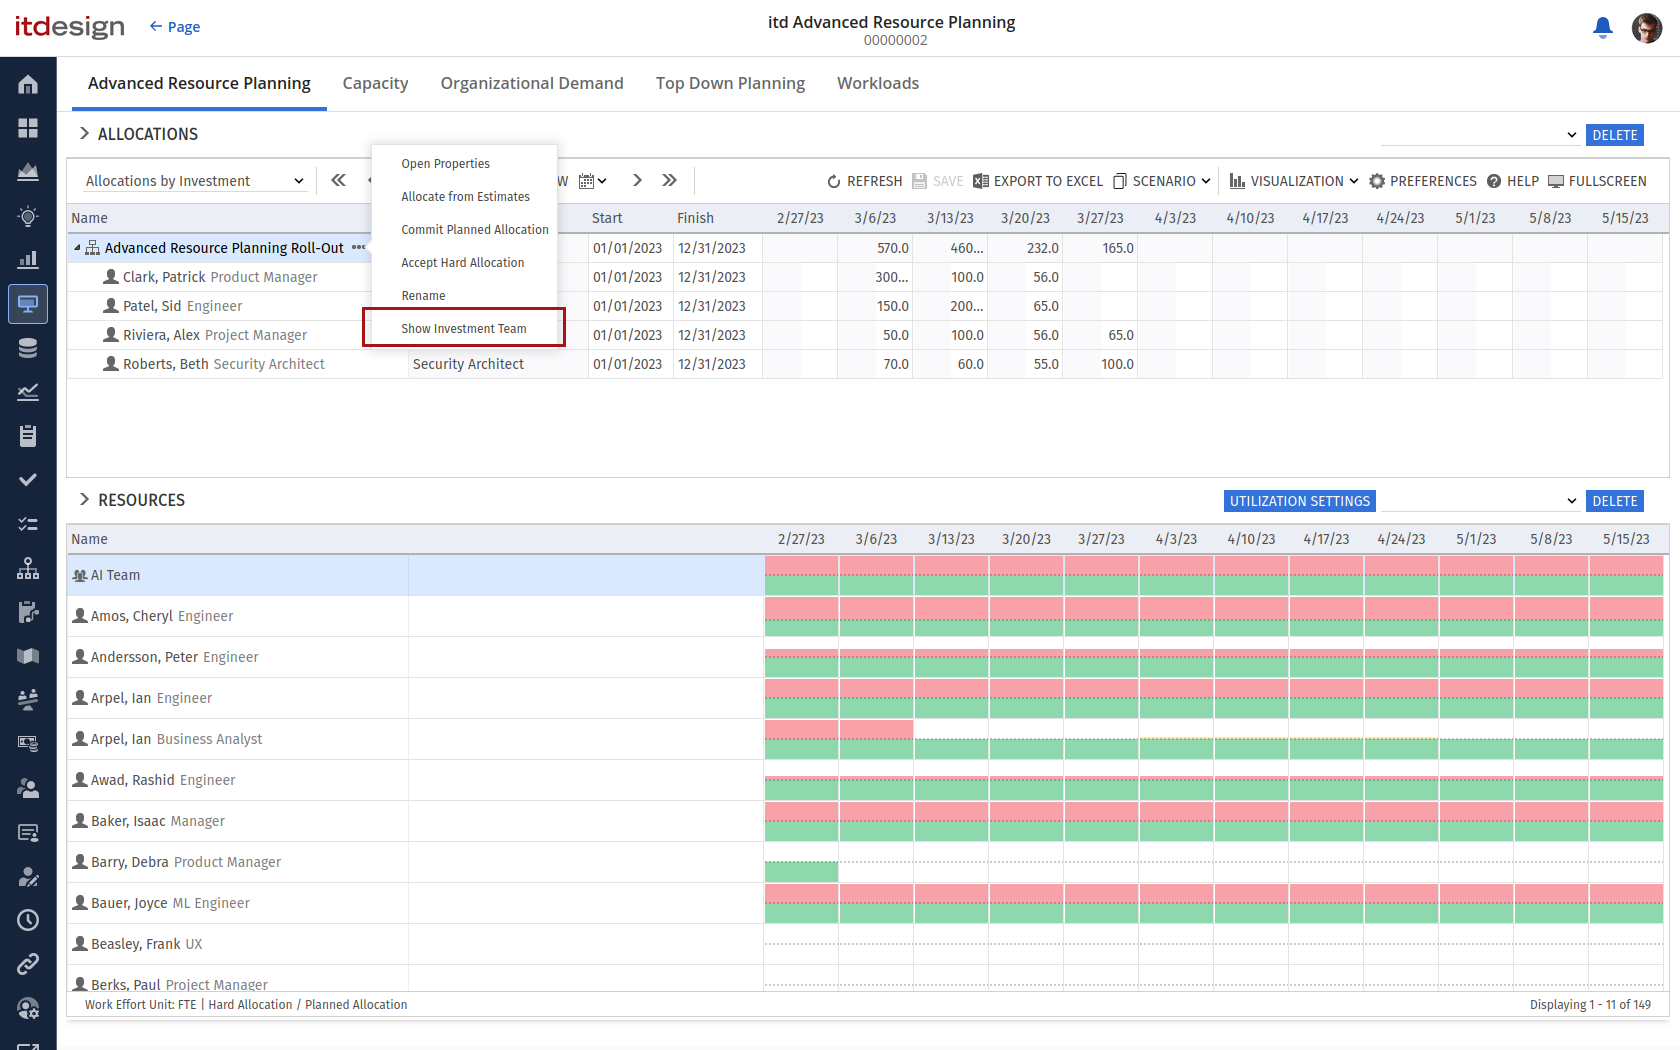1680x1050 pixels.
Task: Open the dropdown beside Resources DELETE
Action: pyautogui.click(x=1480, y=501)
